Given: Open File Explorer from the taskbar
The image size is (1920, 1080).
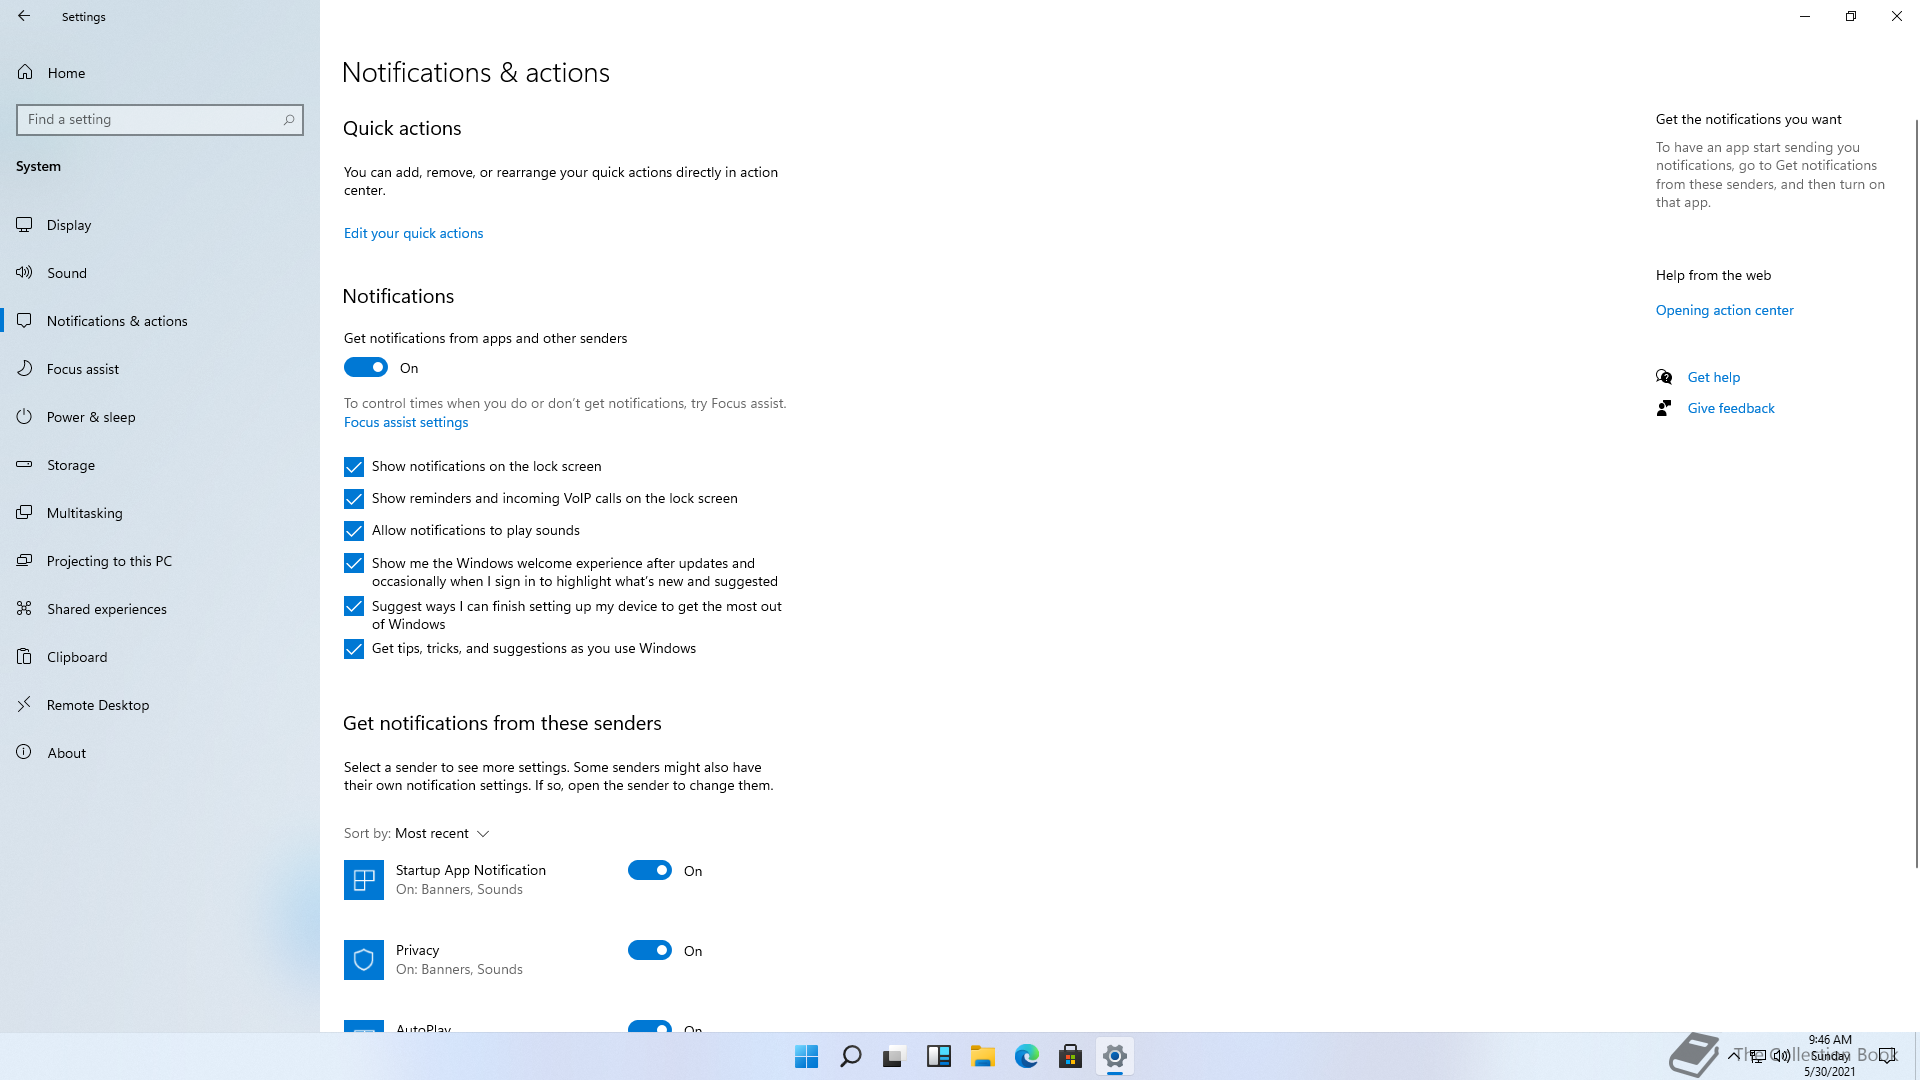Looking at the screenshot, I should (x=983, y=1056).
